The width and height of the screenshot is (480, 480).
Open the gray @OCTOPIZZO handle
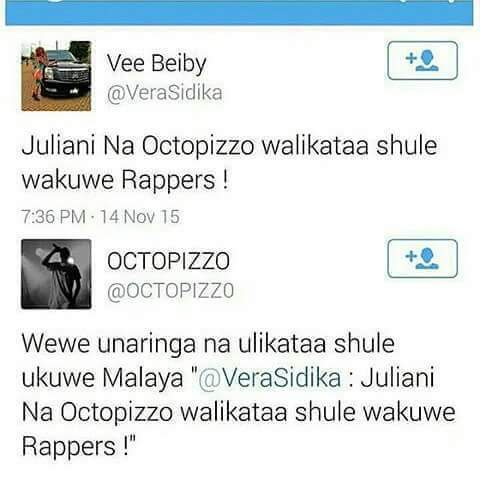tap(170, 291)
